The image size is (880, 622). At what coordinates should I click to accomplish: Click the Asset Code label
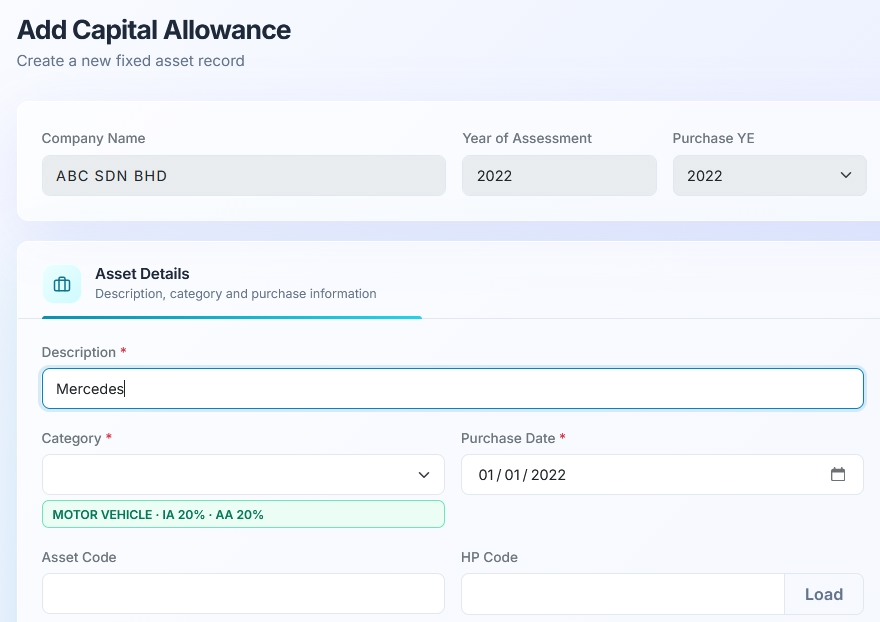click(79, 557)
